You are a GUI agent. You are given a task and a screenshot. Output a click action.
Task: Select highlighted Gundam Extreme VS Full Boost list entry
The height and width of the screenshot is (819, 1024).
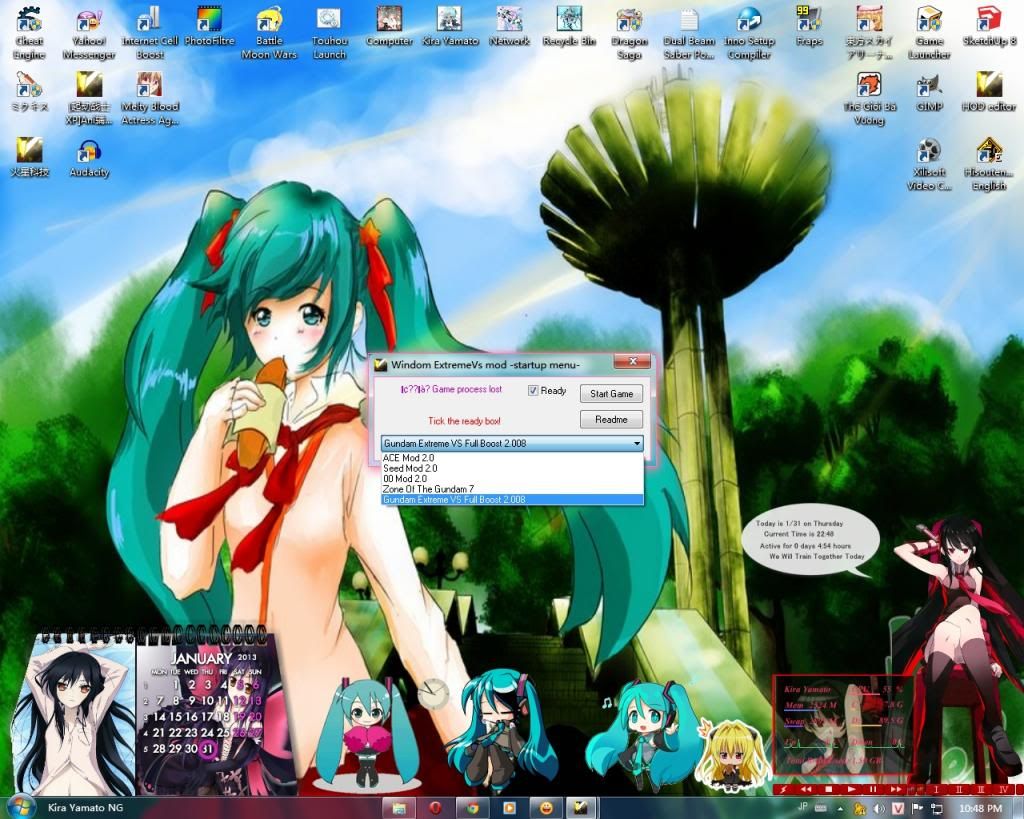(512, 500)
